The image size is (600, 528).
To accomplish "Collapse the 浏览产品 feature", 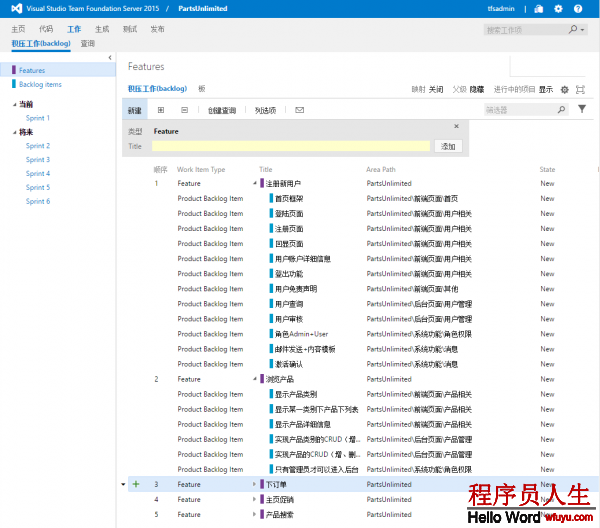I will pos(254,379).
